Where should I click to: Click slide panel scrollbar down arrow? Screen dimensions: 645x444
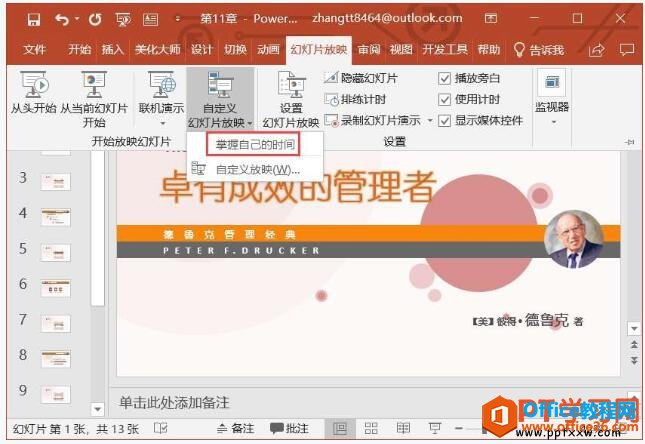(x=97, y=409)
